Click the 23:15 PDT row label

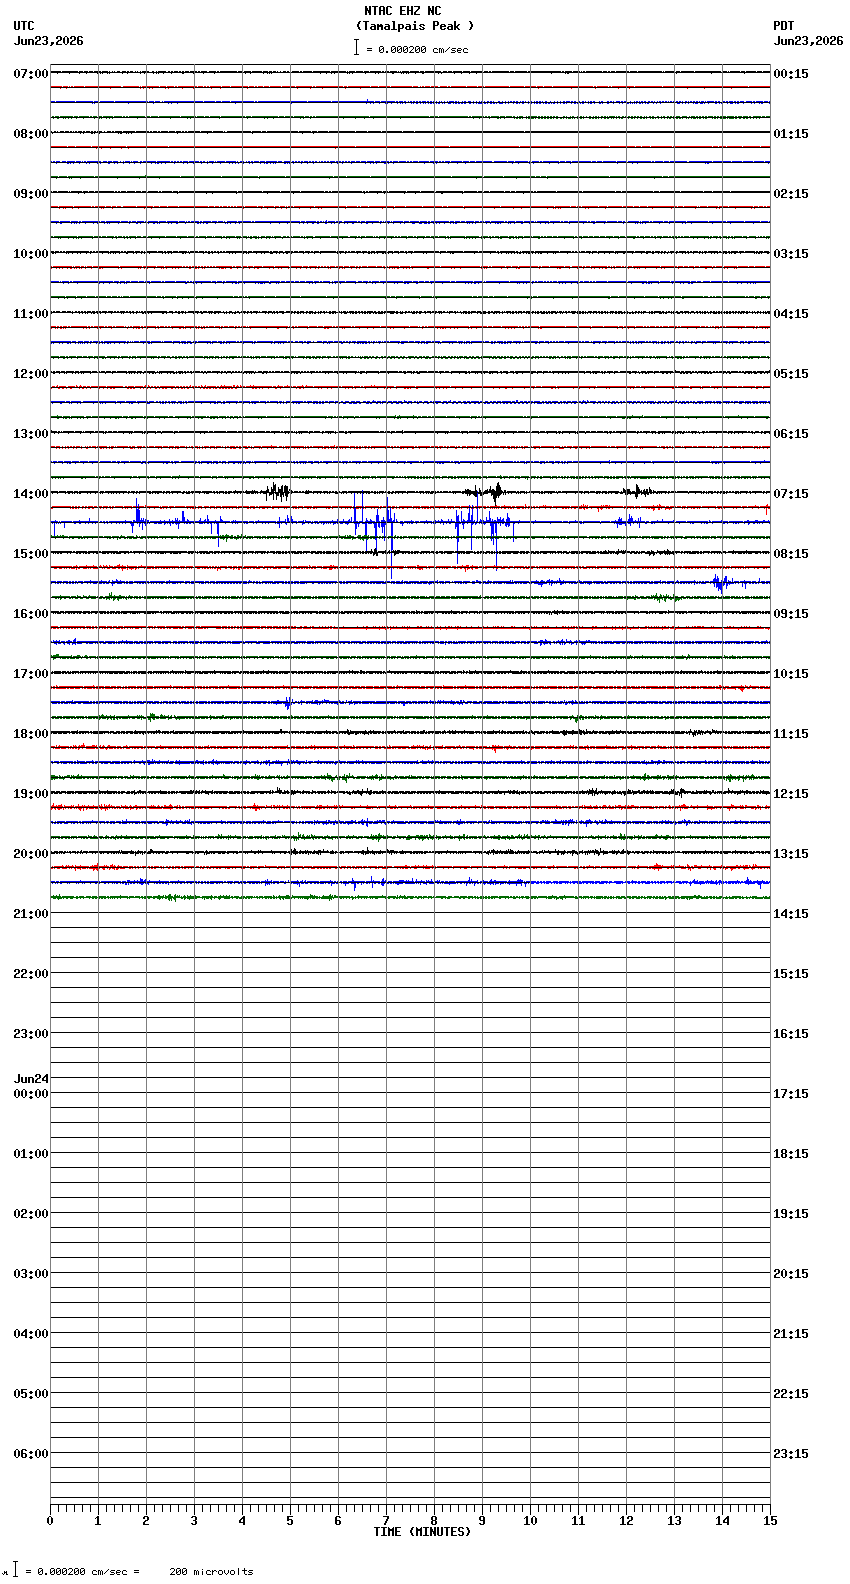tap(791, 1454)
